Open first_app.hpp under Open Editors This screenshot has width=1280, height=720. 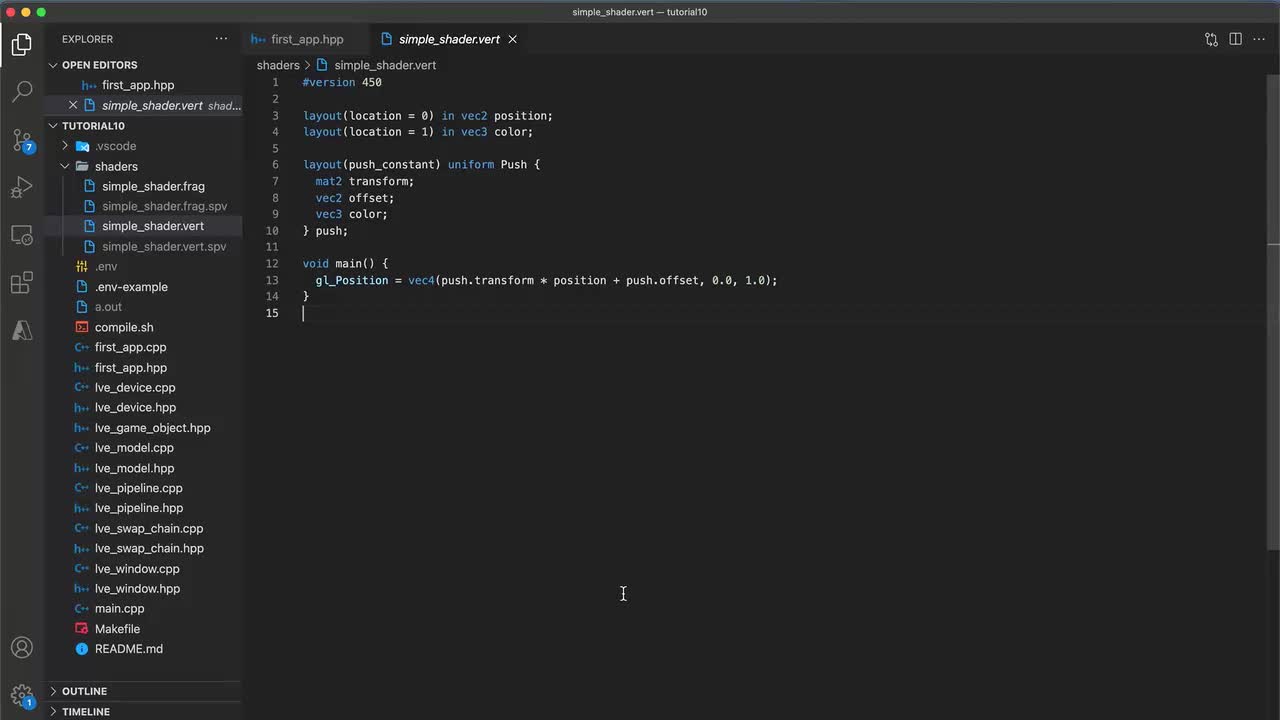coord(138,85)
